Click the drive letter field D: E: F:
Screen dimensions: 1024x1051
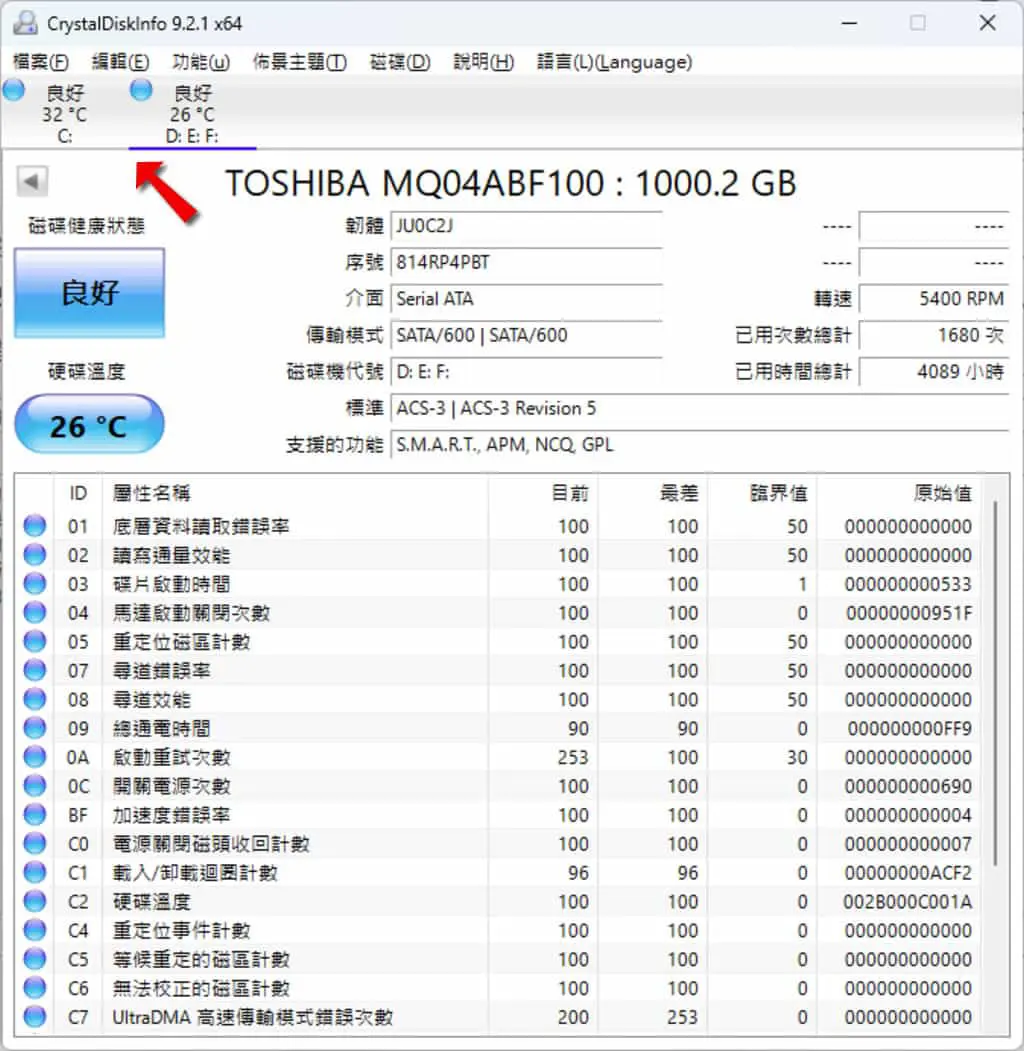[526, 371]
